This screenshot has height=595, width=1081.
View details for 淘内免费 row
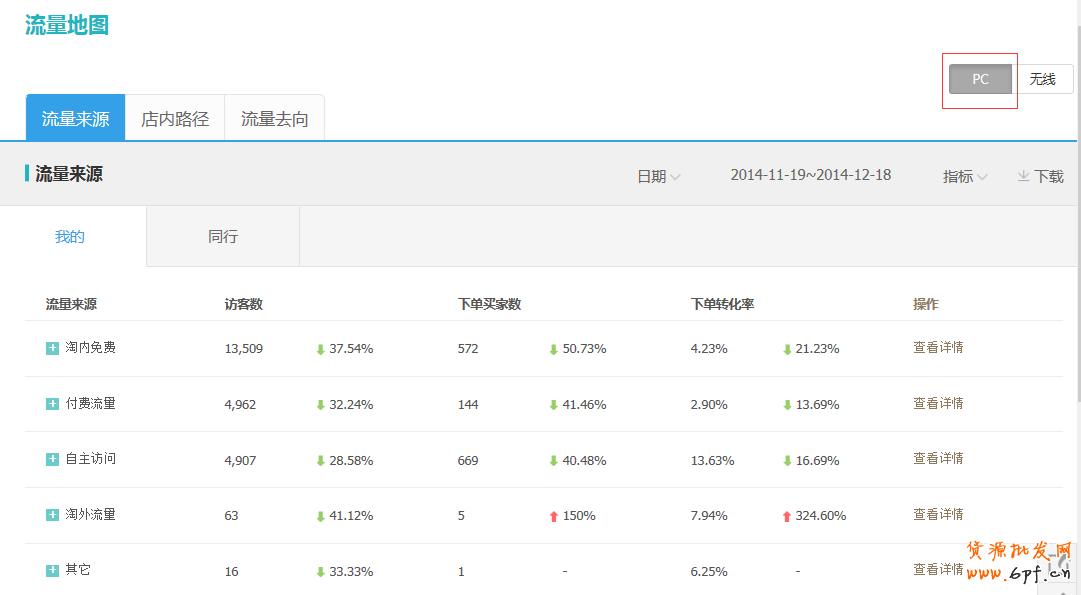click(938, 348)
